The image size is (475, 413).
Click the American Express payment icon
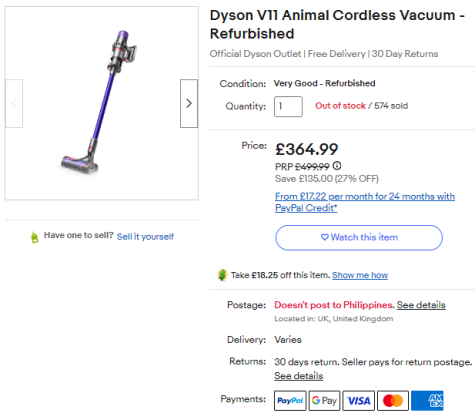pos(427,400)
